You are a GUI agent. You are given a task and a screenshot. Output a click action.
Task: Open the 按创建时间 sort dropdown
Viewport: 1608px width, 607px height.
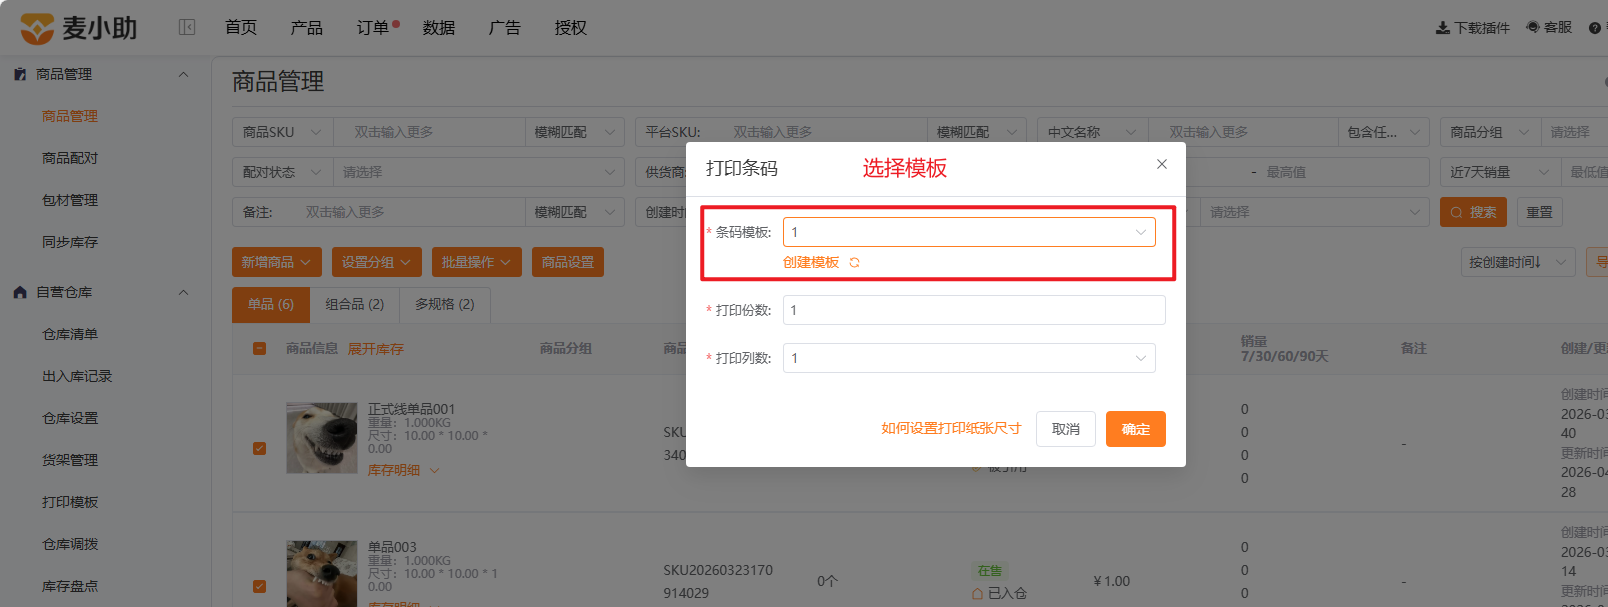coord(1518,262)
